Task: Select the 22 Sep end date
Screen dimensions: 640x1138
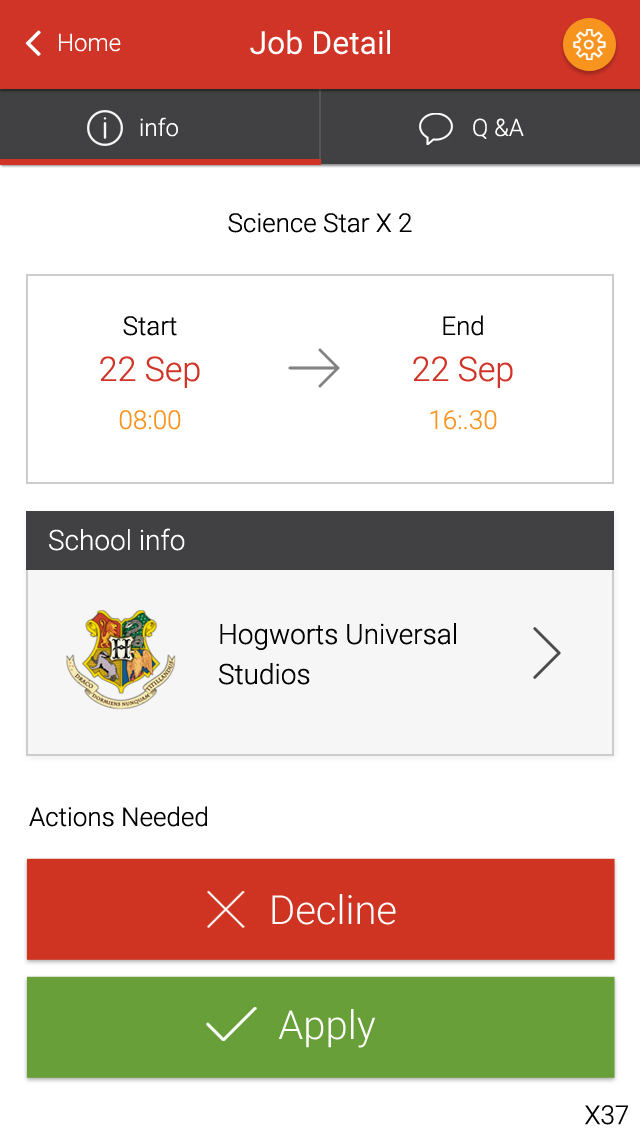Action: click(463, 370)
